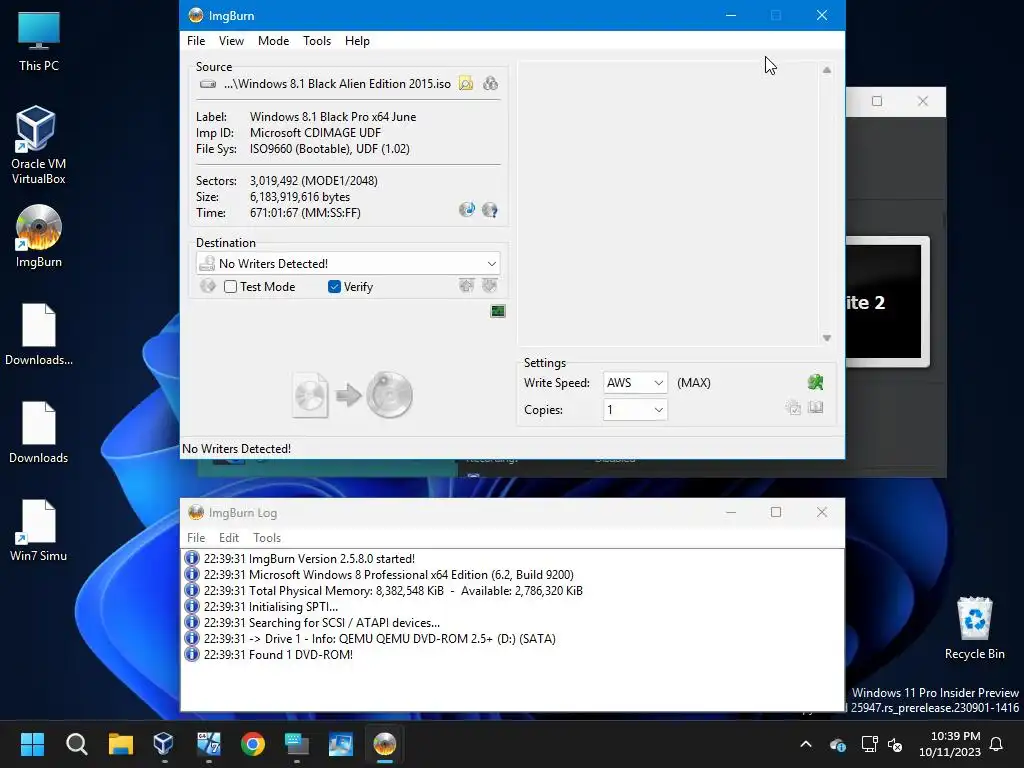Click the image information question-mark disc icon
Image resolution: width=1024 pixels, height=768 pixels.
[490, 210]
